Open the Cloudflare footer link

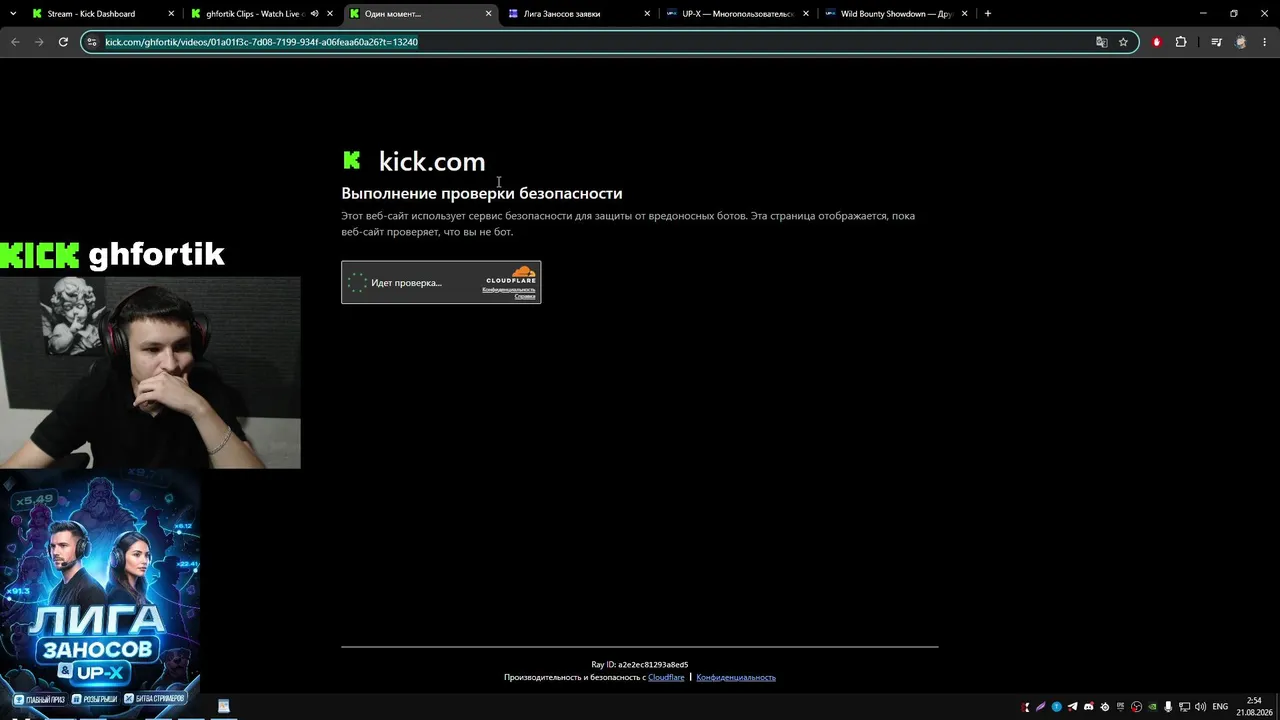click(666, 677)
